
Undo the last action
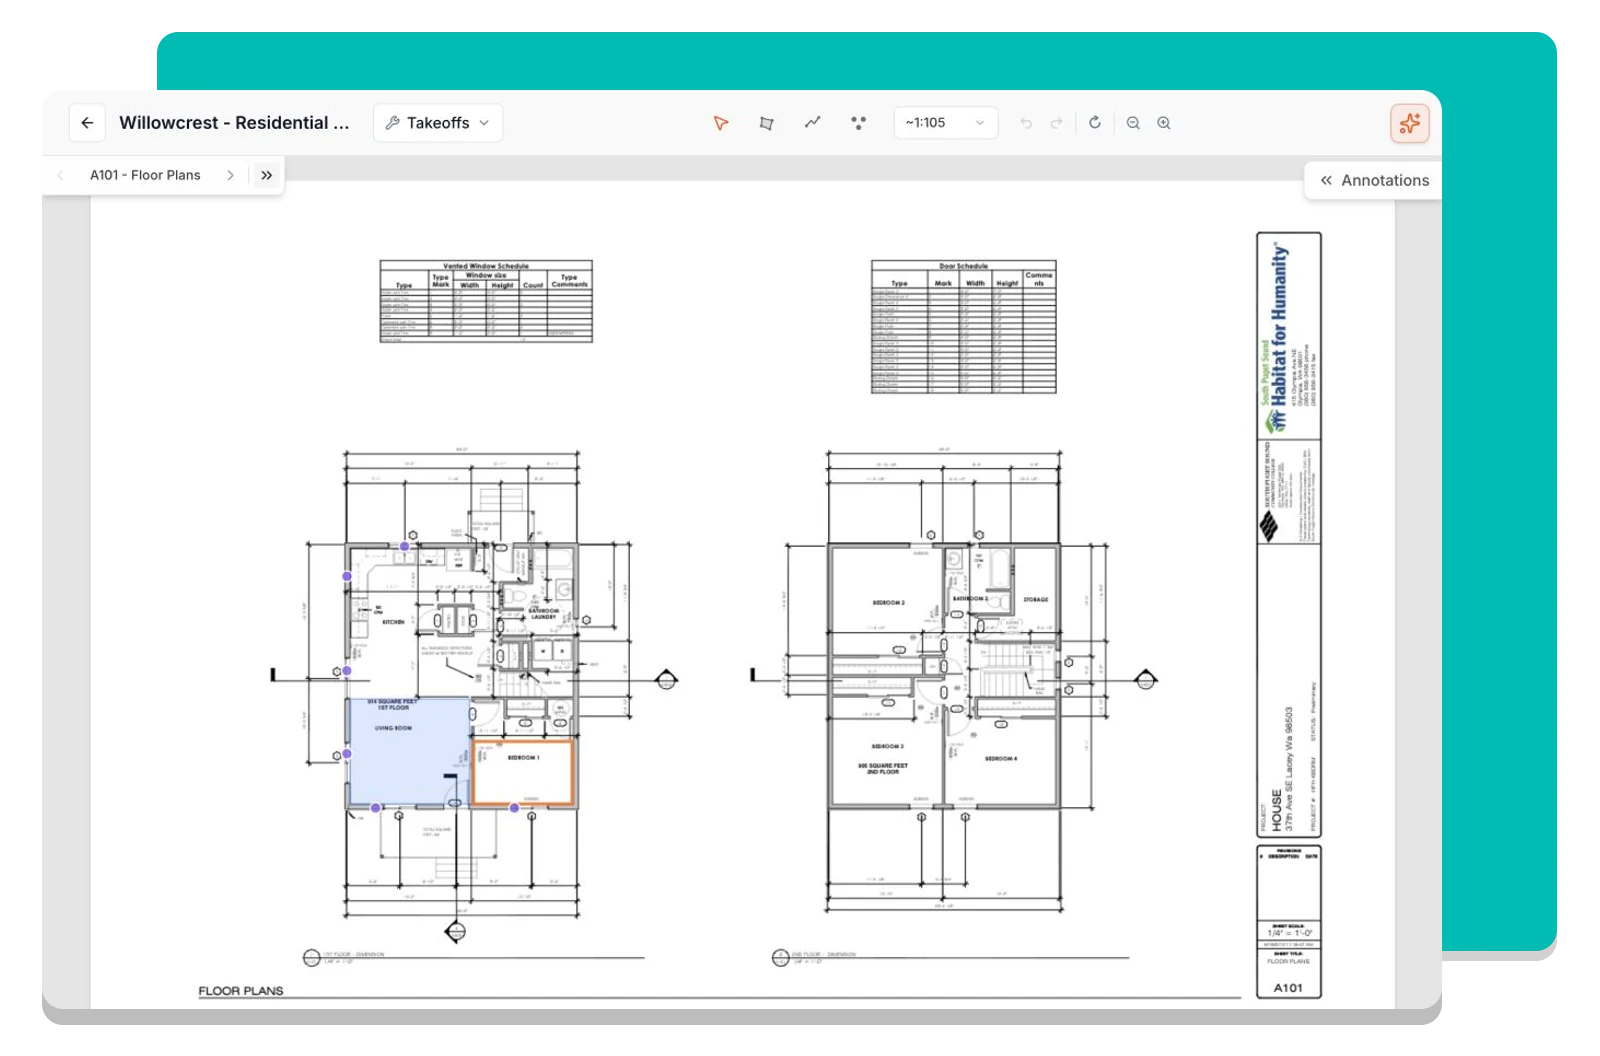(1026, 123)
